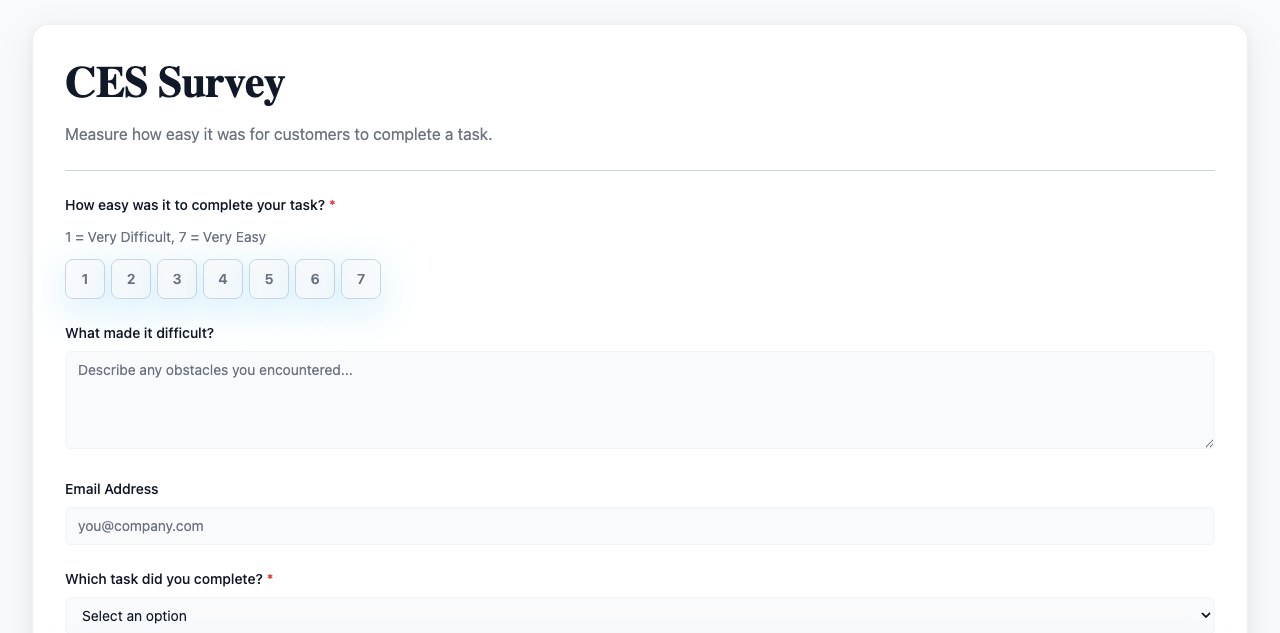Click the obstacles description text area
1280x633 pixels.
[x=640, y=400]
